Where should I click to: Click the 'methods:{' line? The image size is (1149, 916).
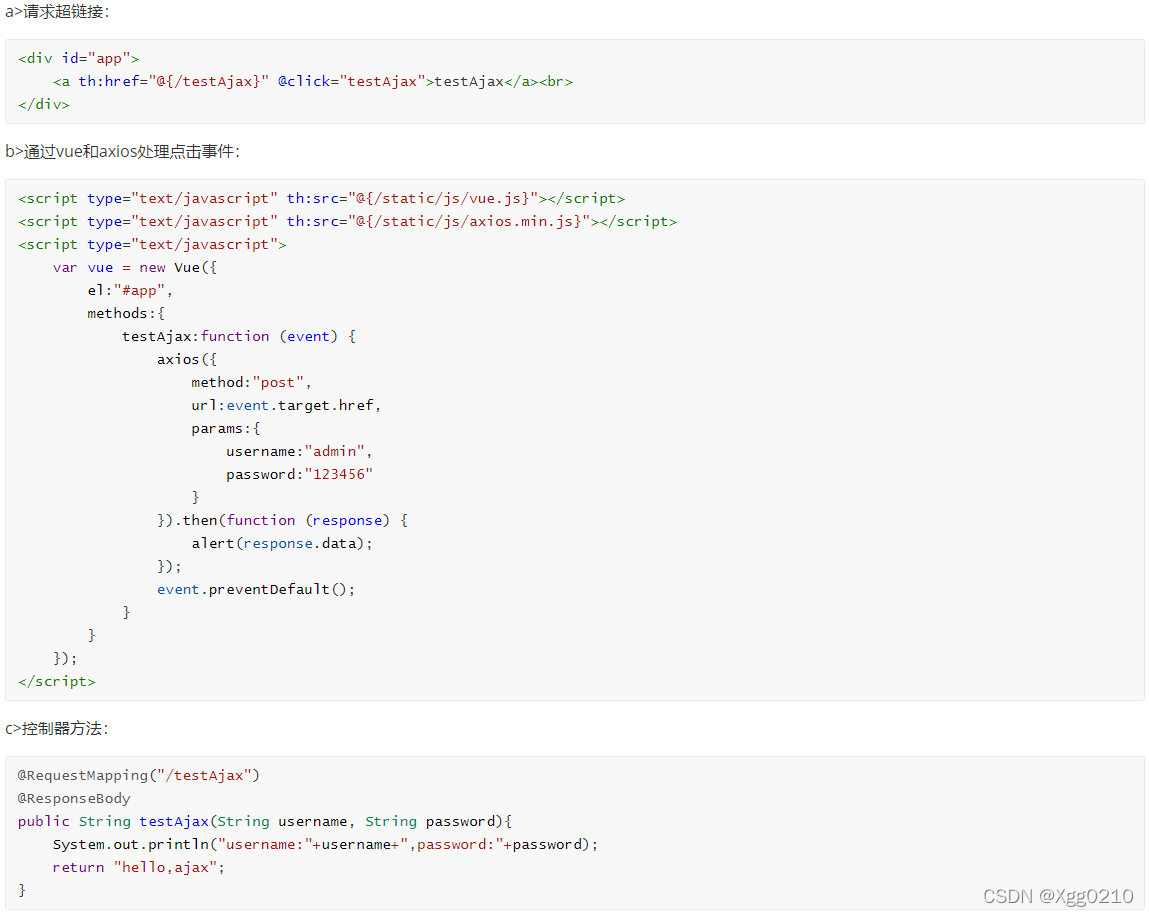pyautogui.click(x=126, y=313)
